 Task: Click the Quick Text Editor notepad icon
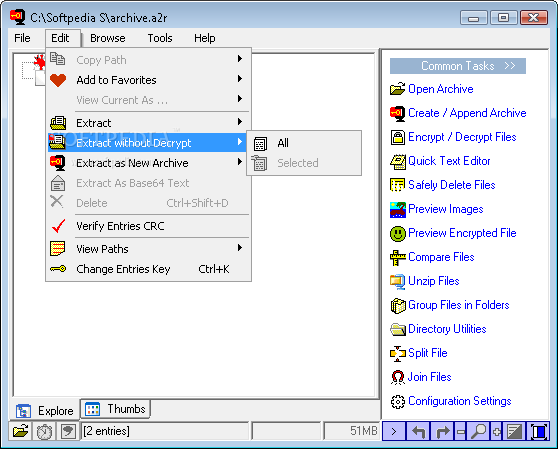[398, 161]
